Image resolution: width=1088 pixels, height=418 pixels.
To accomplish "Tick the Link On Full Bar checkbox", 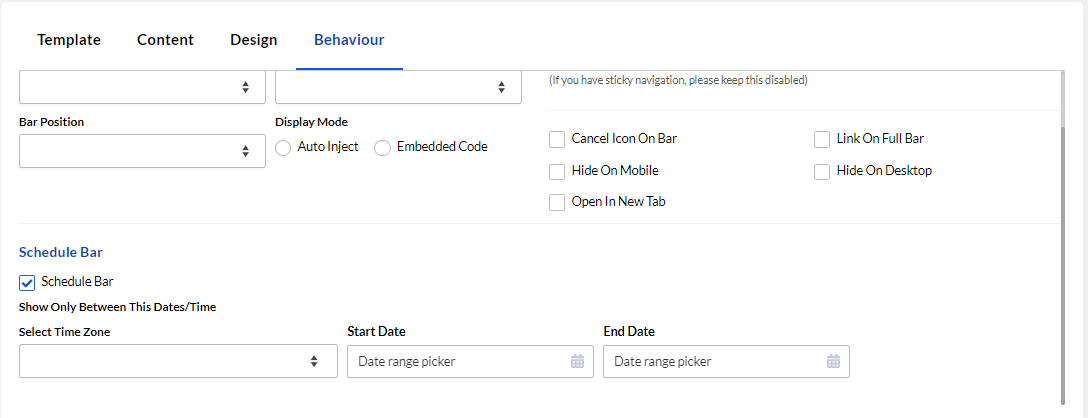I will 822,139.
